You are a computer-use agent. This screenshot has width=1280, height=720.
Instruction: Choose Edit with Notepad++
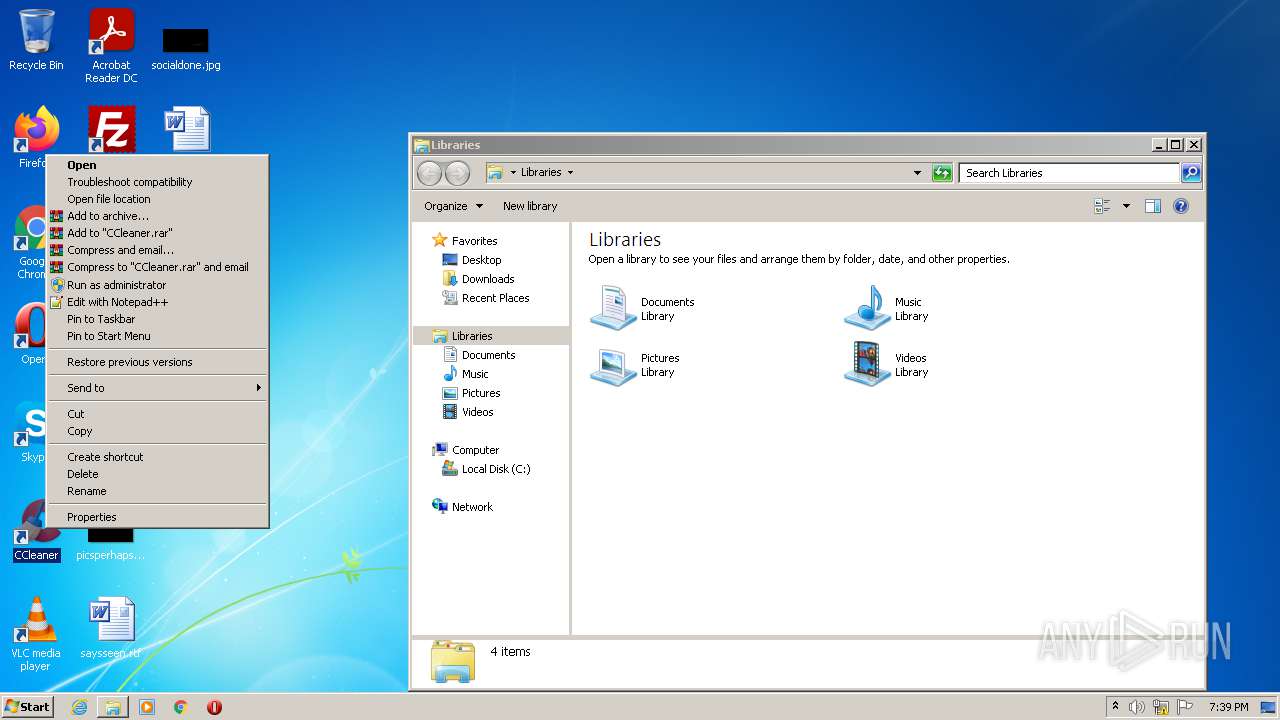click(158, 302)
